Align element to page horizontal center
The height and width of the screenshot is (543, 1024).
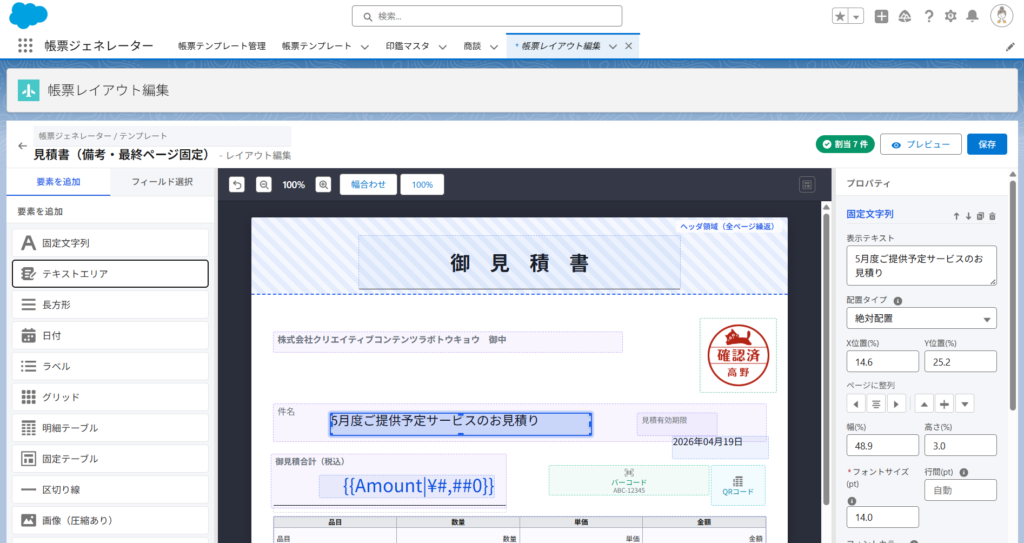tap(876, 404)
